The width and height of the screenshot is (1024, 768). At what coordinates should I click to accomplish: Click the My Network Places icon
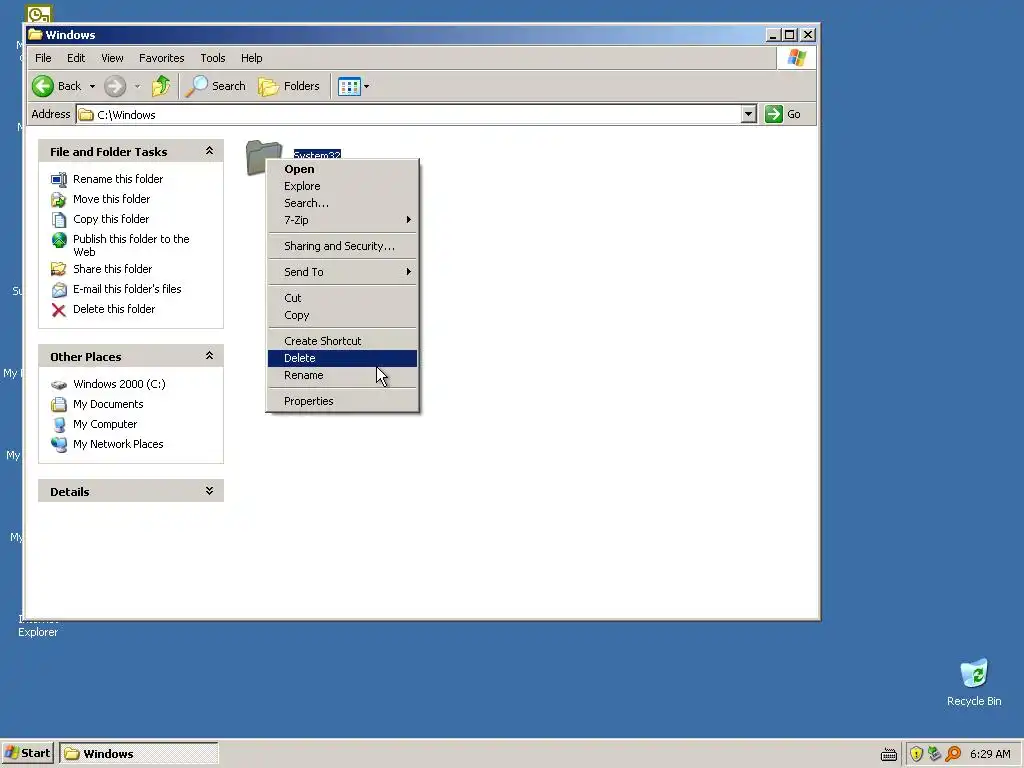(59, 445)
